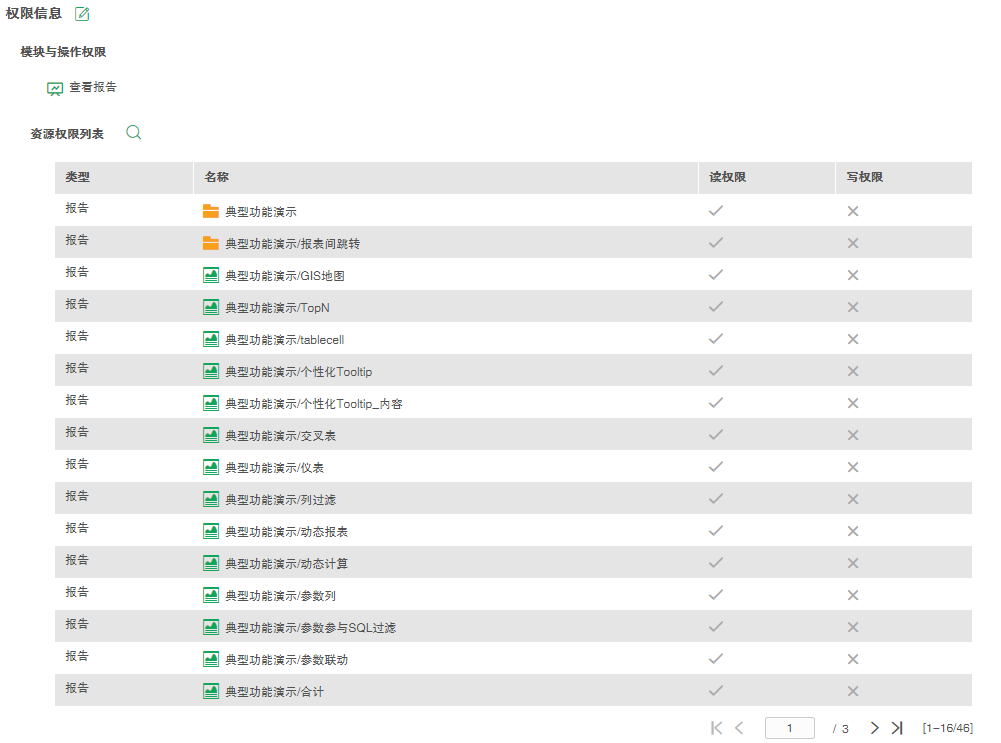Click the 名称 column header
This screenshot has height=743, width=1001.
[217, 177]
